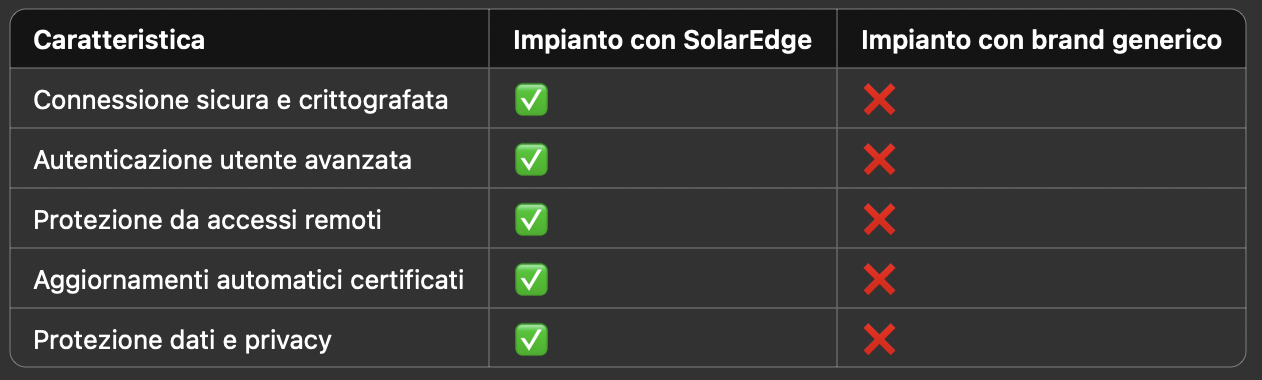Click the Protezione da accessi remoti text
This screenshot has height=380, width=1262.
(208, 220)
